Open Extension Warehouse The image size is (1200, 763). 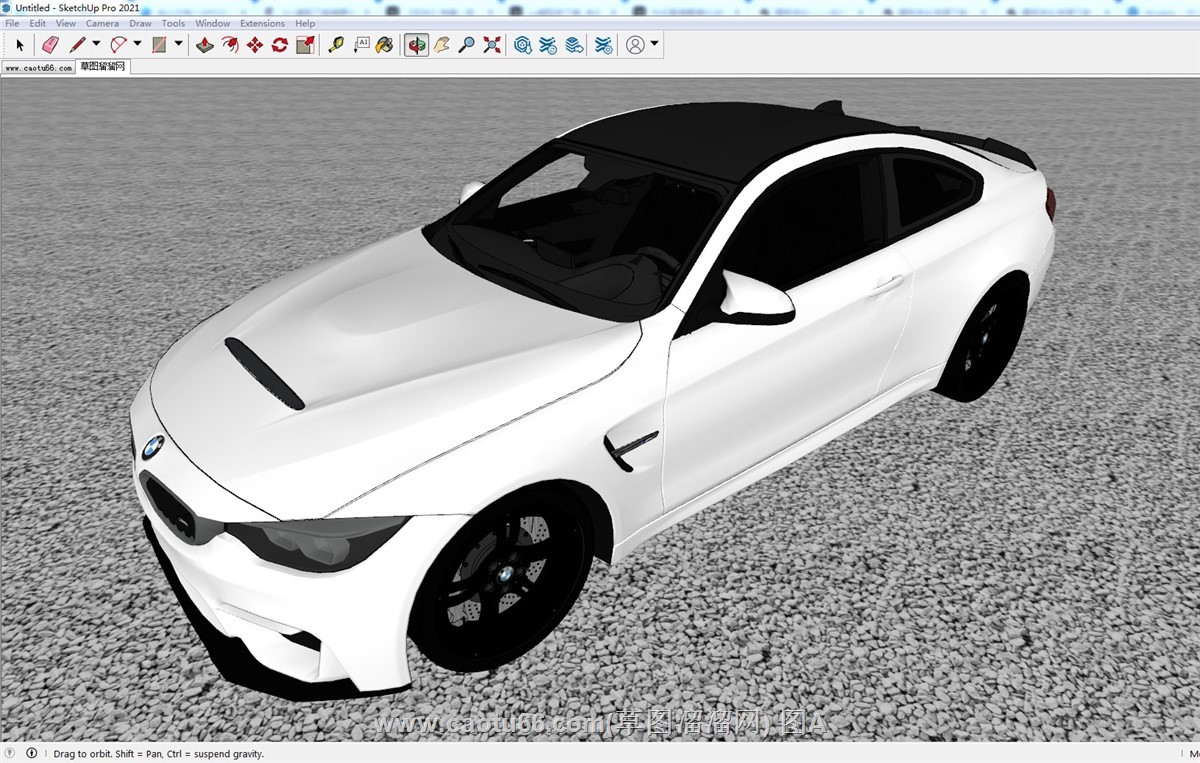[548, 45]
